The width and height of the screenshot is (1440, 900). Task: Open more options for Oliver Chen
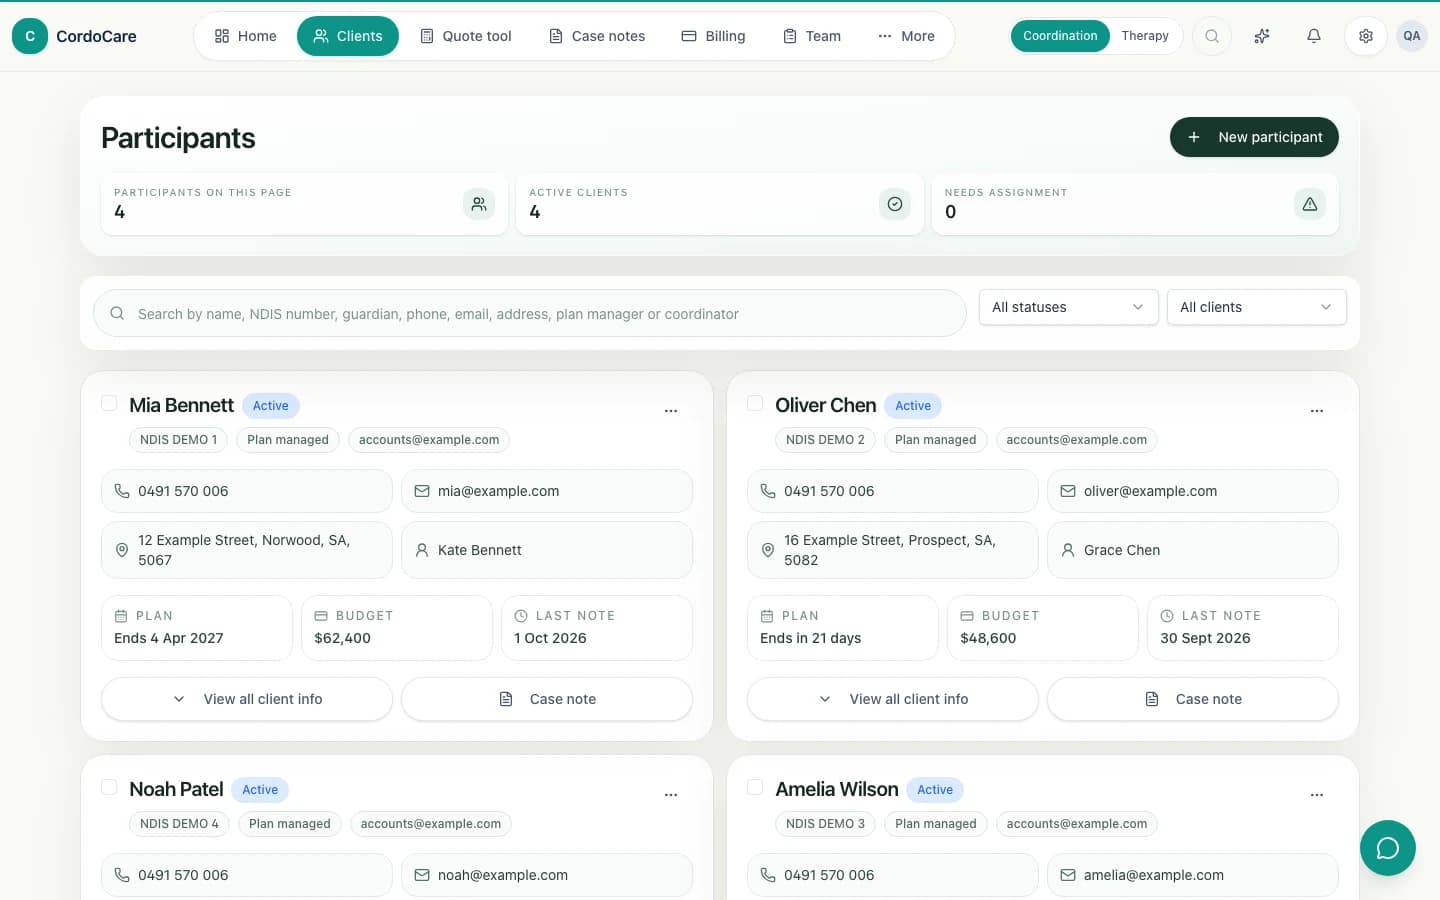tap(1317, 410)
